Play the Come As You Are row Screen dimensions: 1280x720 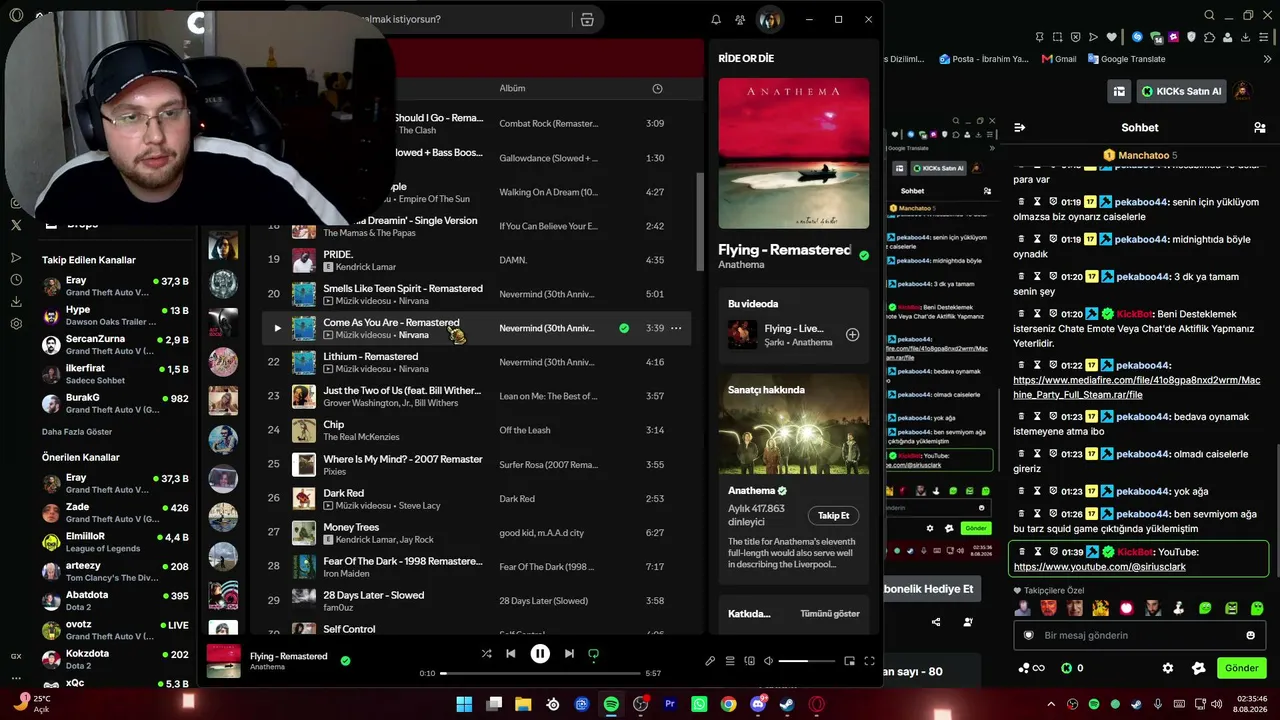coord(278,328)
